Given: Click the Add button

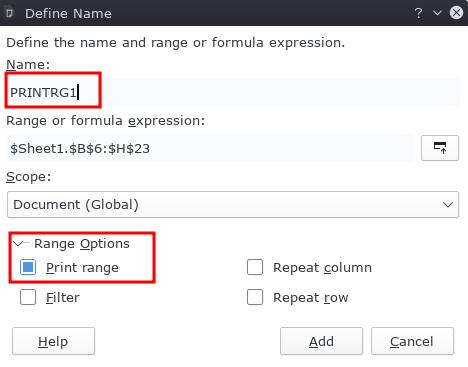Looking at the screenshot, I should [321, 341].
